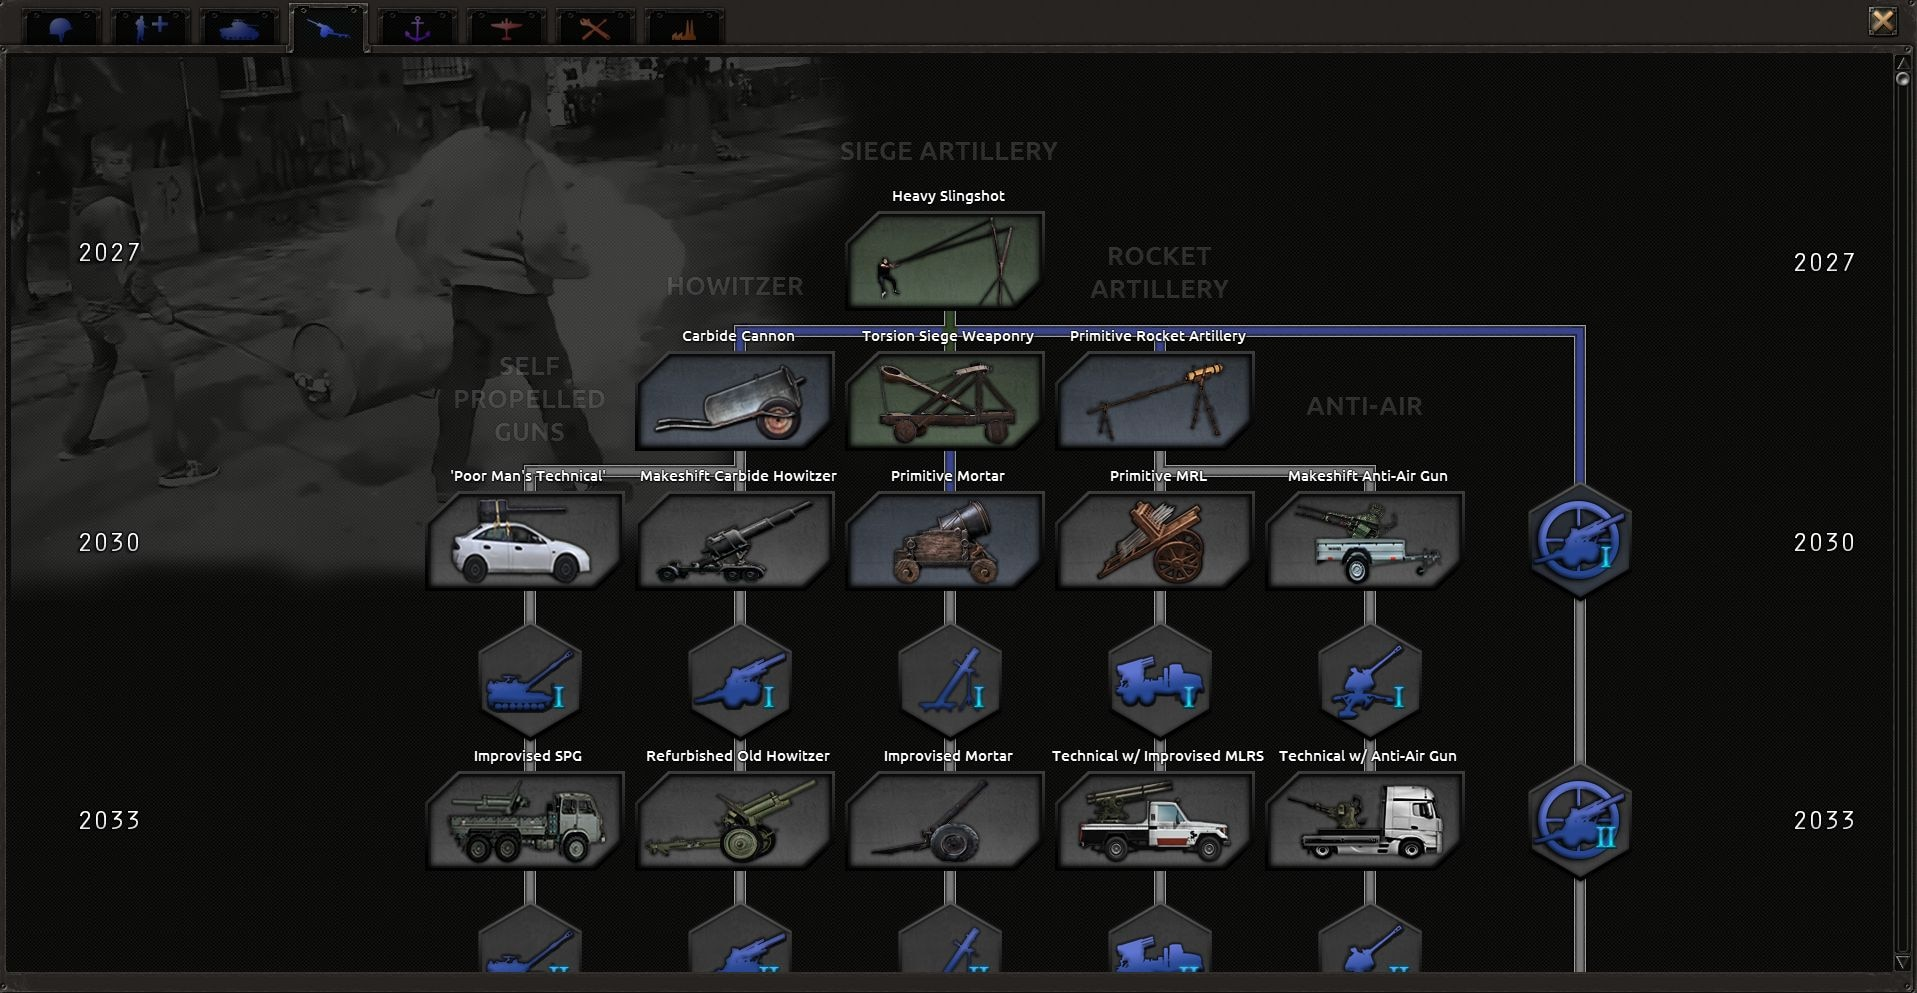Image resolution: width=1917 pixels, height=993 pixels.
Task: Click the round scrollbar thumb
Action: (1902, 79)
